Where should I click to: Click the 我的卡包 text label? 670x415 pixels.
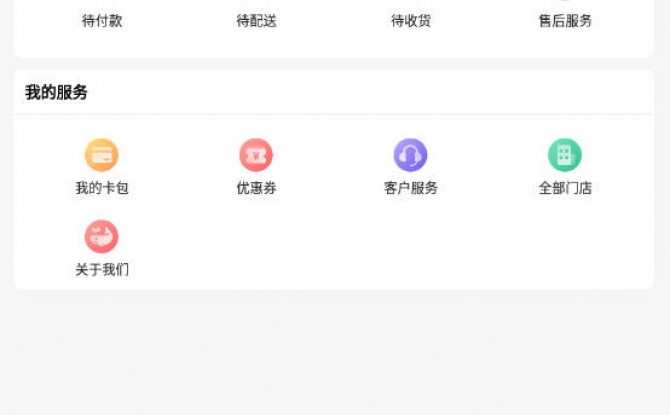click(x=102, y=188)
